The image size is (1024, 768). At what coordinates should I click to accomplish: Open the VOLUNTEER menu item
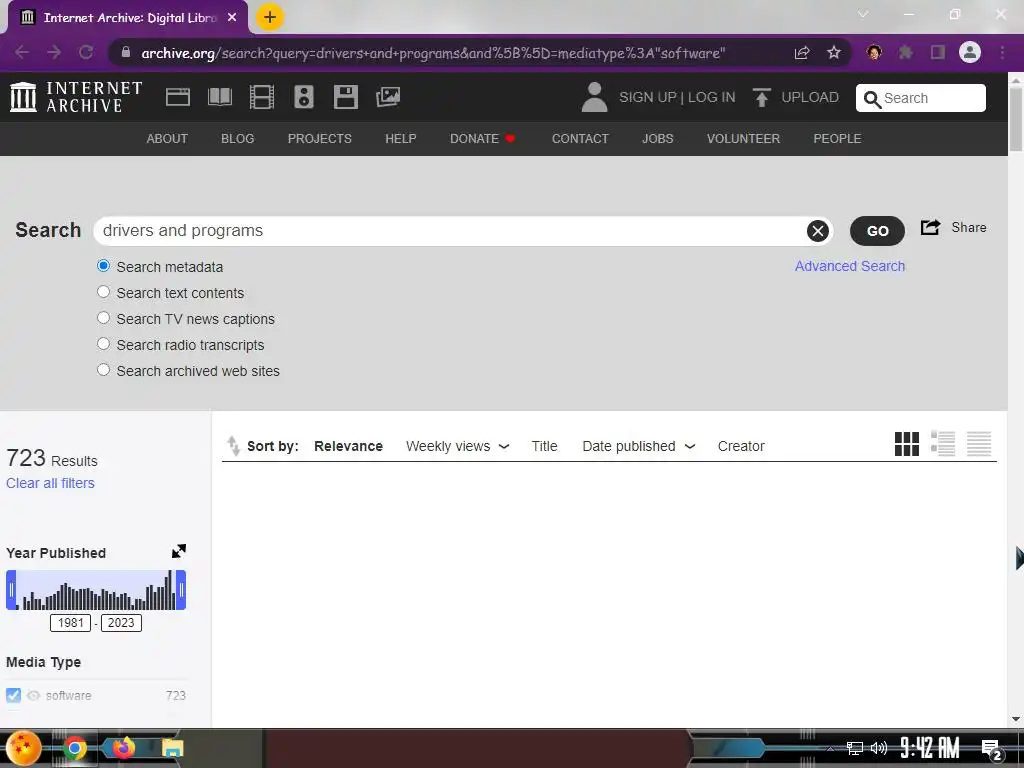coord(743,138)
